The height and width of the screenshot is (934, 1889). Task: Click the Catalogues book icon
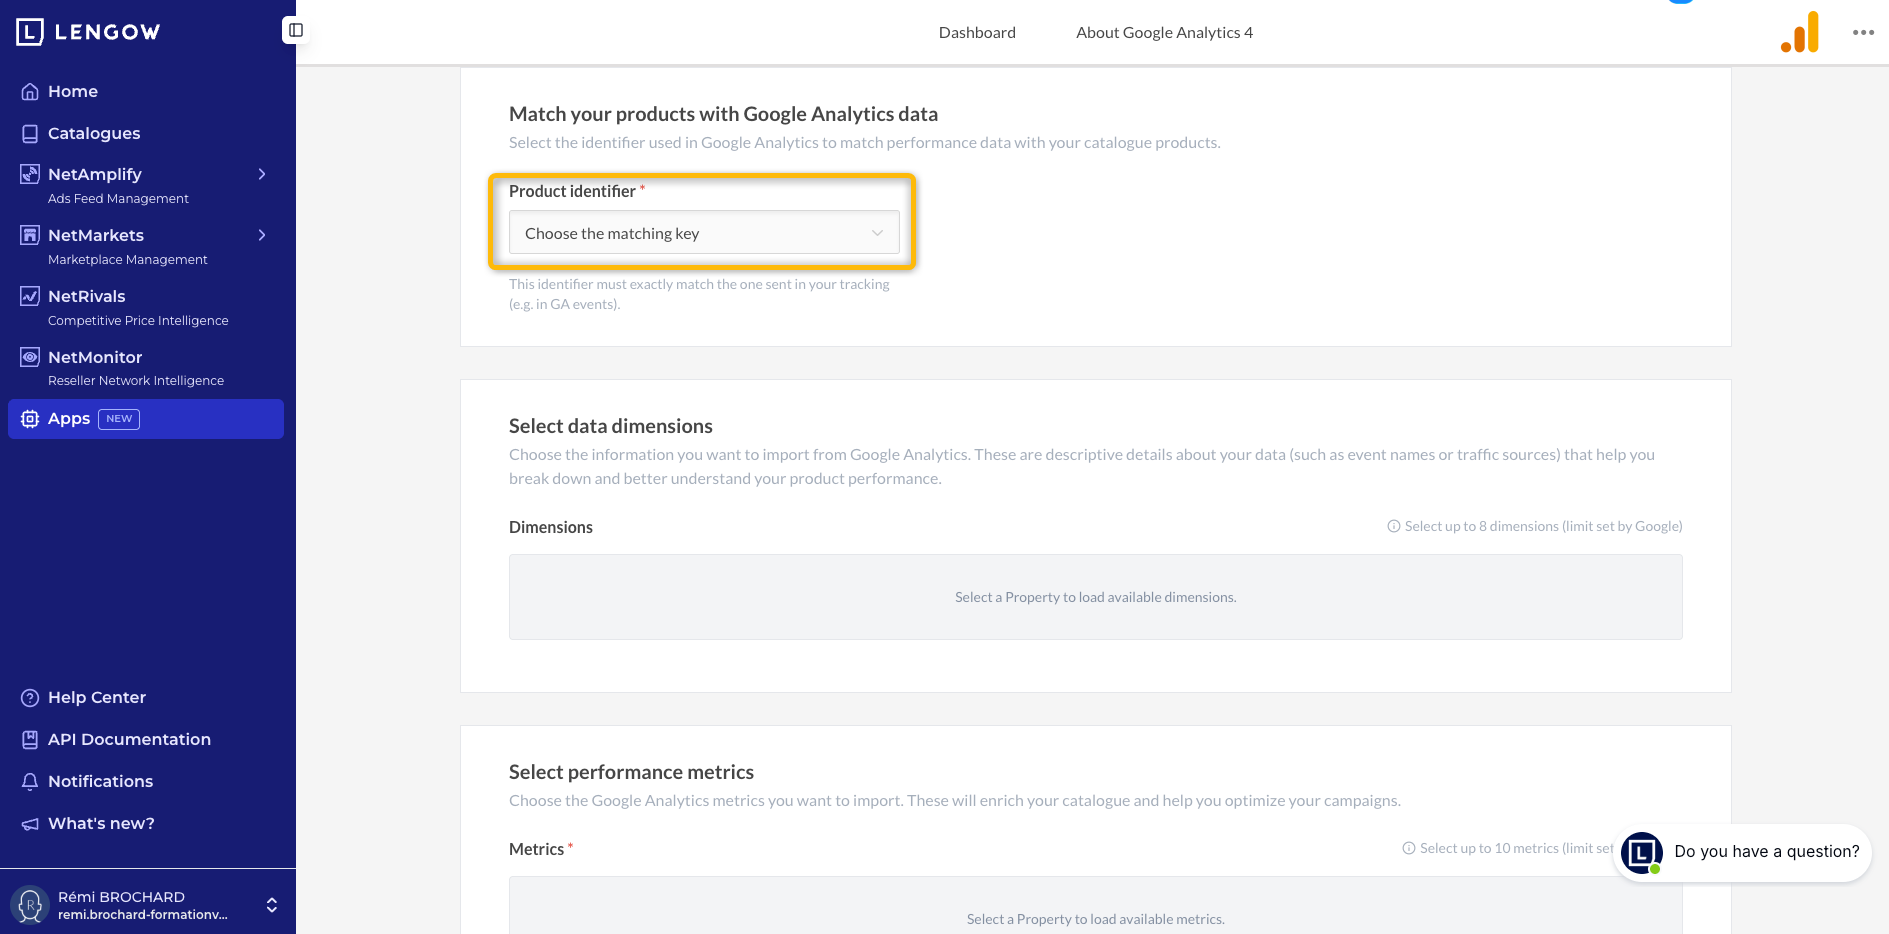point(30,134)
